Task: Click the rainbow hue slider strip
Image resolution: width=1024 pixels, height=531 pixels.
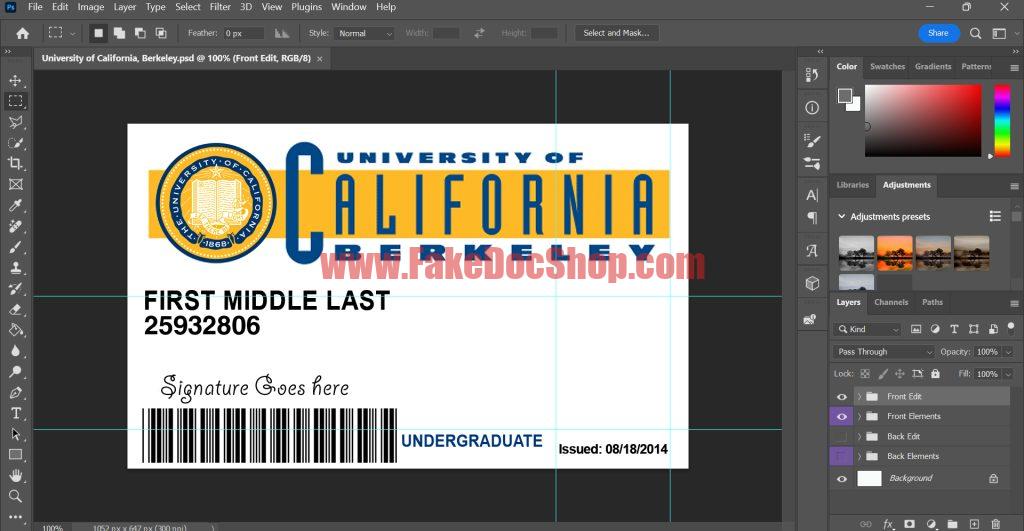Action: point(1002,120)
